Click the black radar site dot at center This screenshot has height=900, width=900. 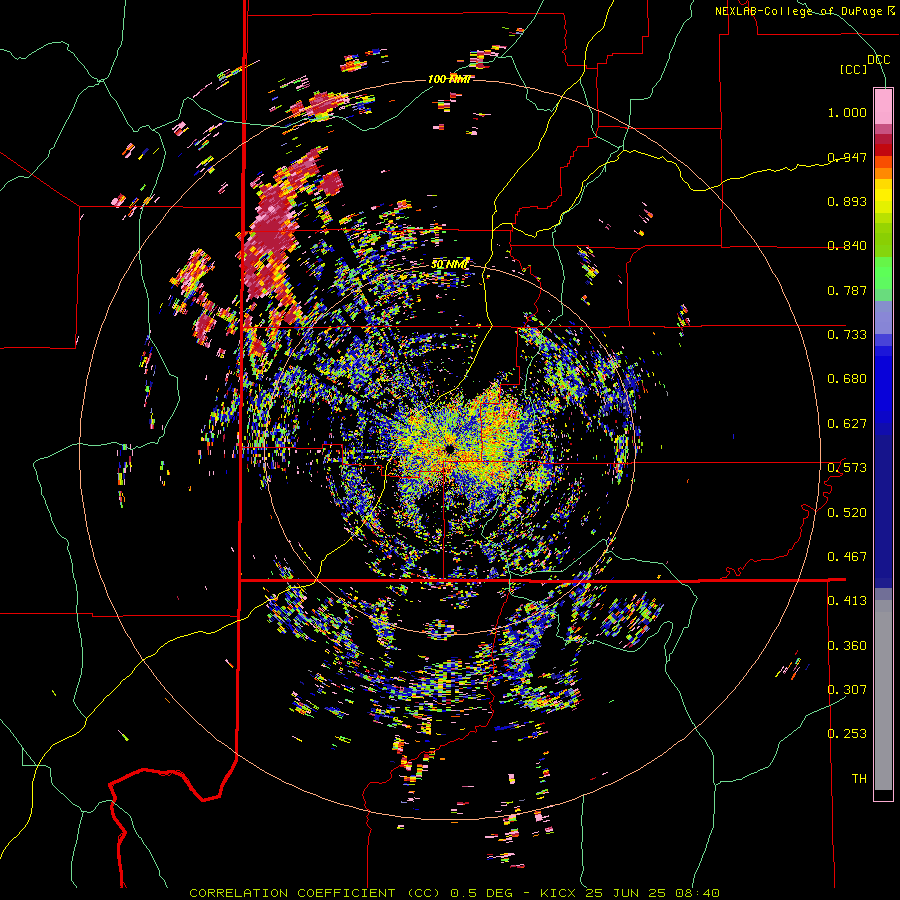[x=449, y=448]
